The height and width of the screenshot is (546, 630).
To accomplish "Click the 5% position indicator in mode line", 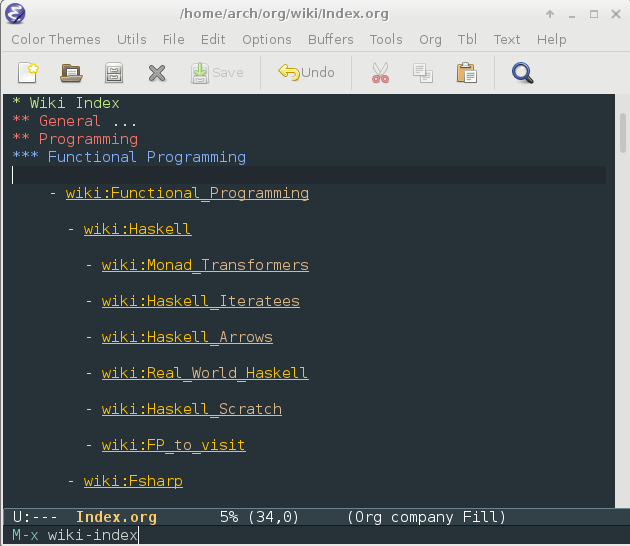I will click(229, 517).
